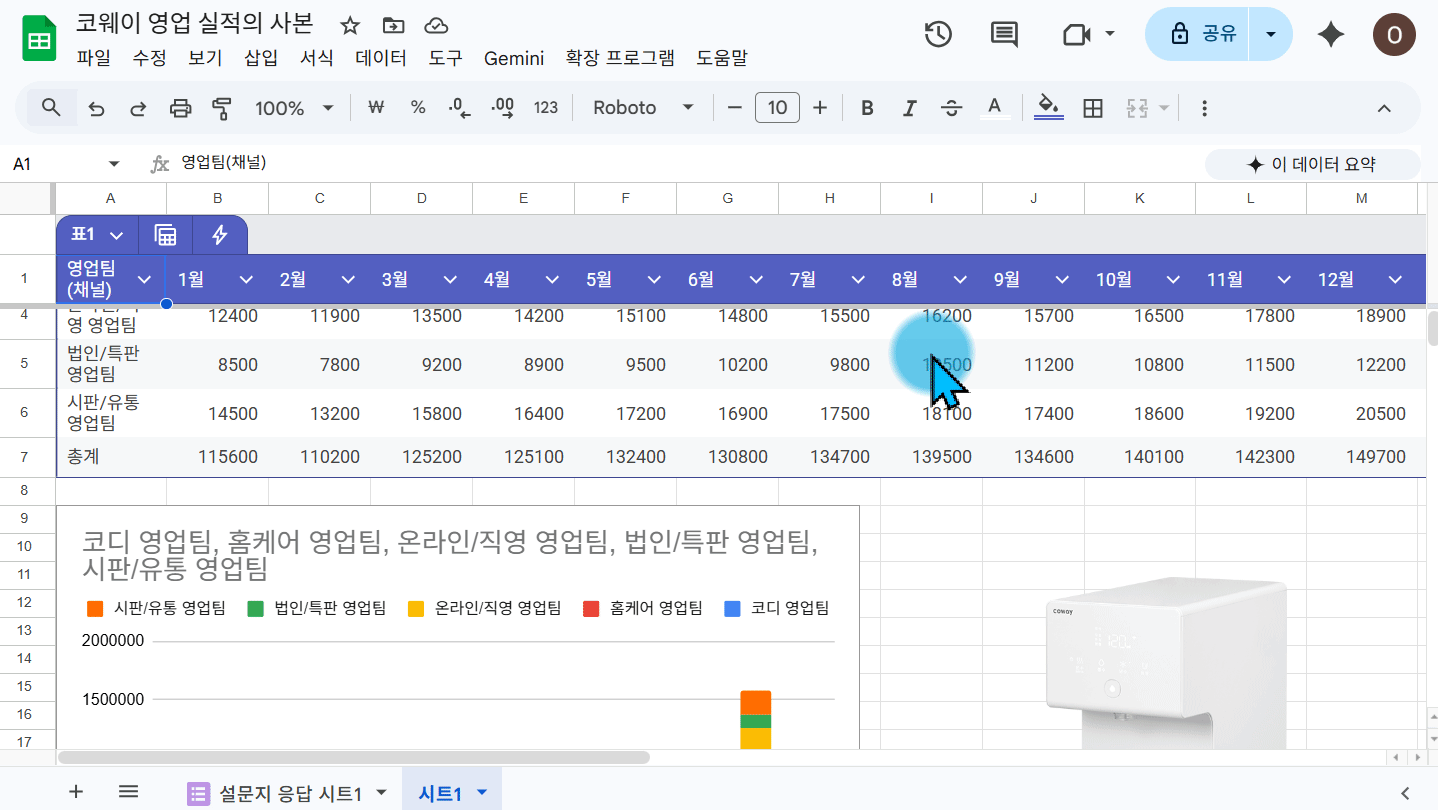Open the 파일 menu
This screenshot has height=810, width=1438.
click(94, 58)
